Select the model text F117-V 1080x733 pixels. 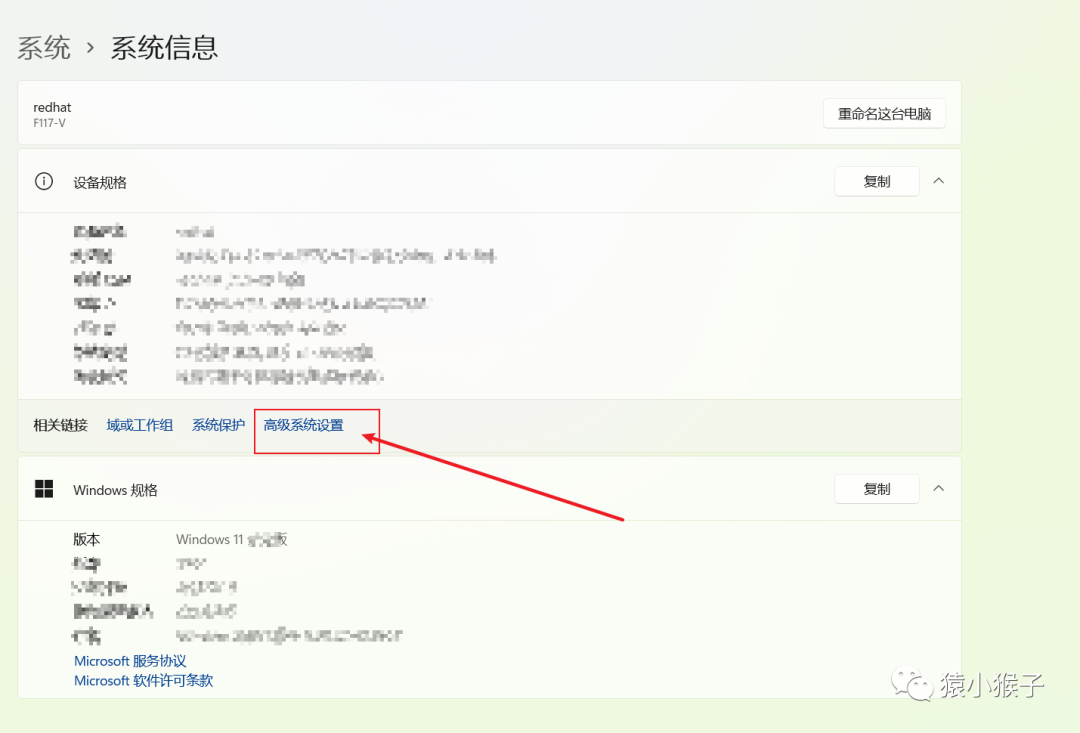[49, 123]
